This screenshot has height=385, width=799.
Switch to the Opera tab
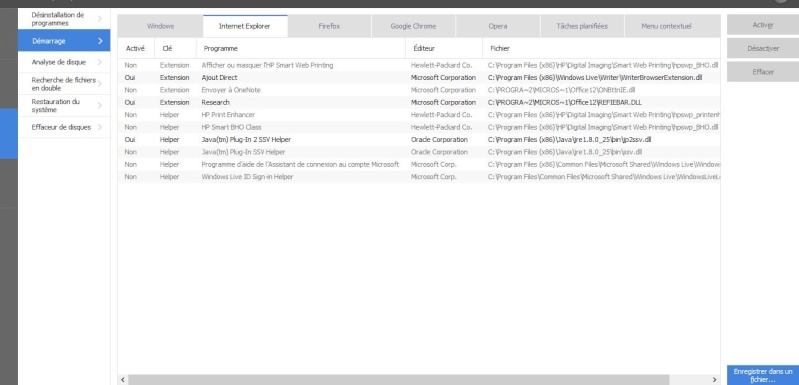[x=498, y=26]
